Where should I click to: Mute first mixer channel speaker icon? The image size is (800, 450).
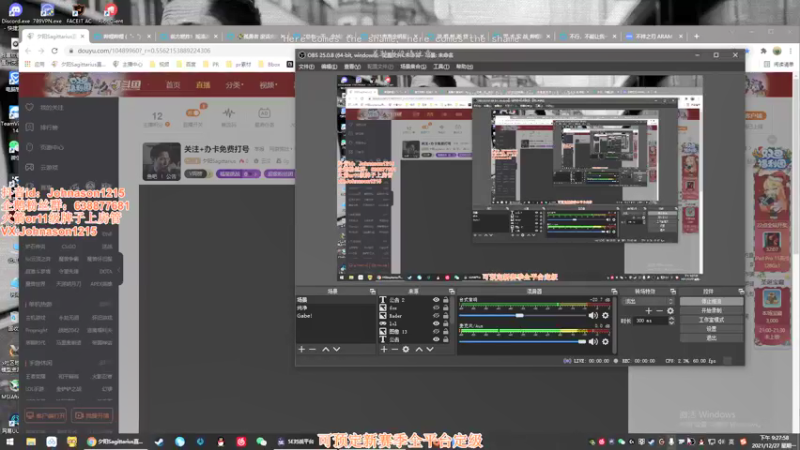(593, 316)
